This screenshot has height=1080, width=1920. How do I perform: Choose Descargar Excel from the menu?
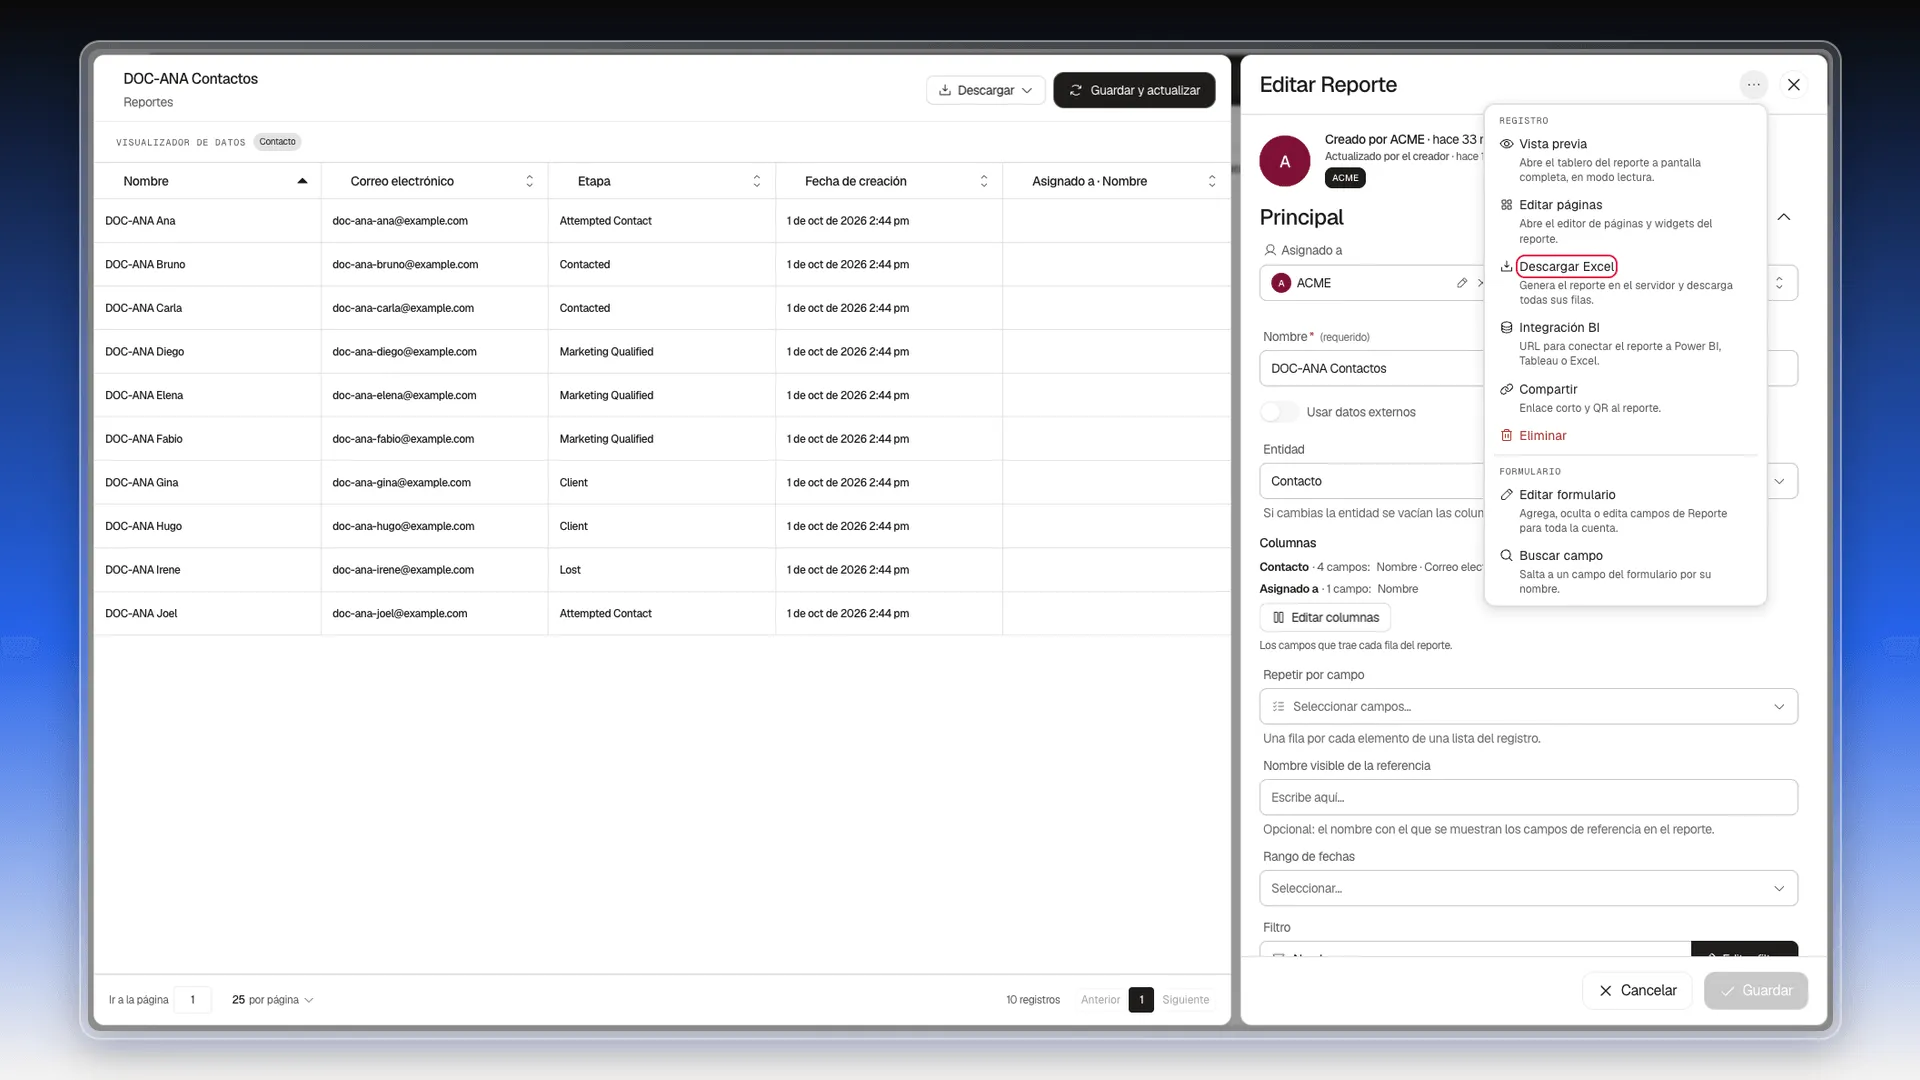(x=1625, y=282)
